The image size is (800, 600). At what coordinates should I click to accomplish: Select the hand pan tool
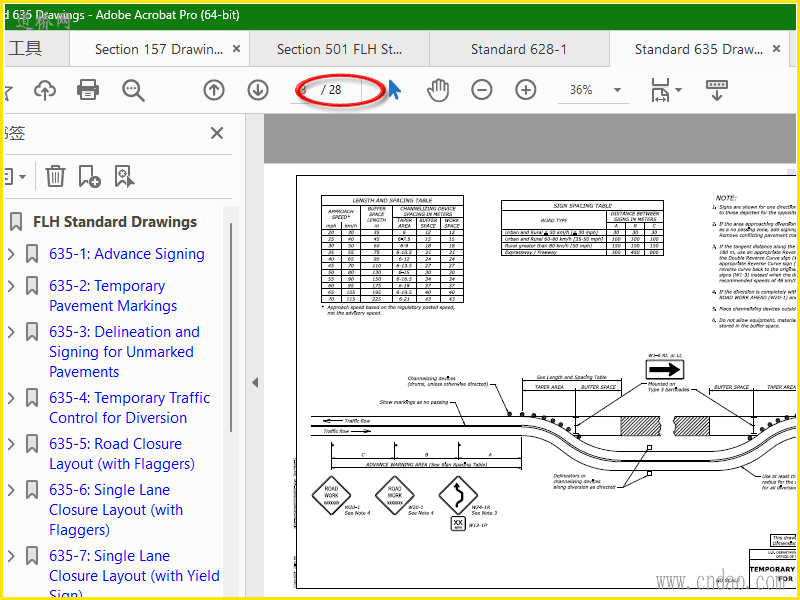coord(438,90)
